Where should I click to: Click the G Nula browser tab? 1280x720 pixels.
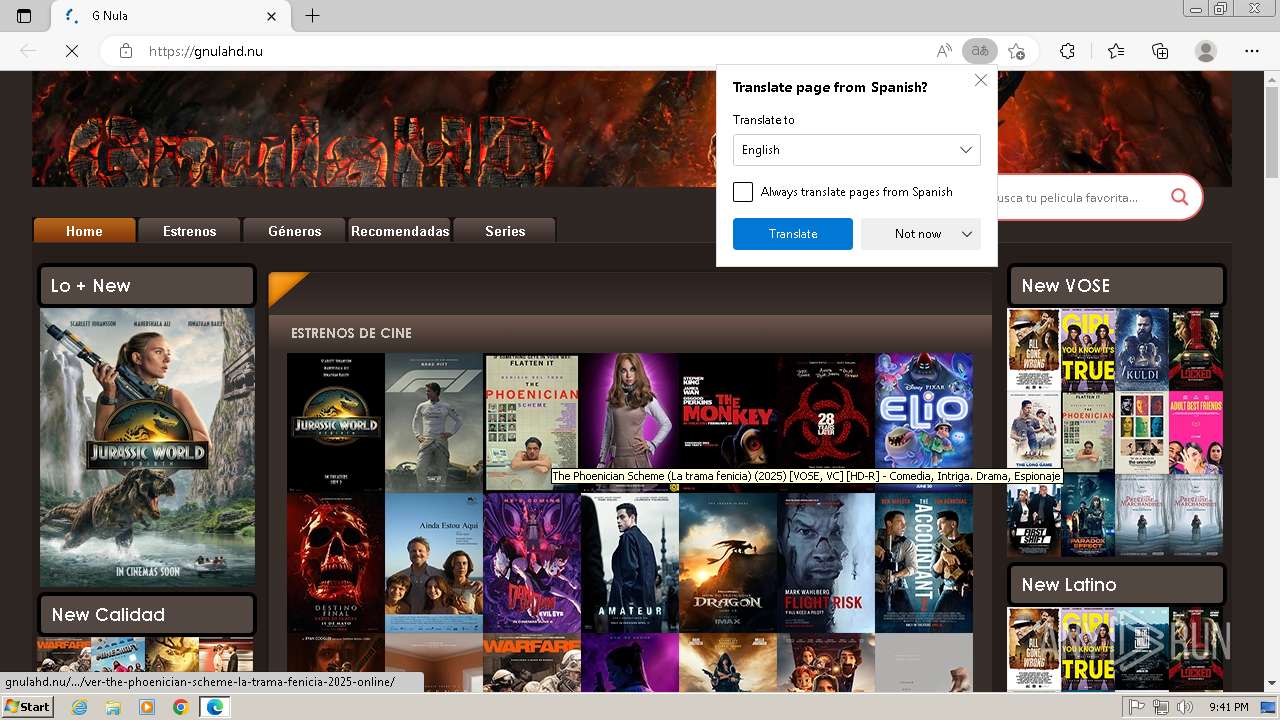[x=168, y=16]
